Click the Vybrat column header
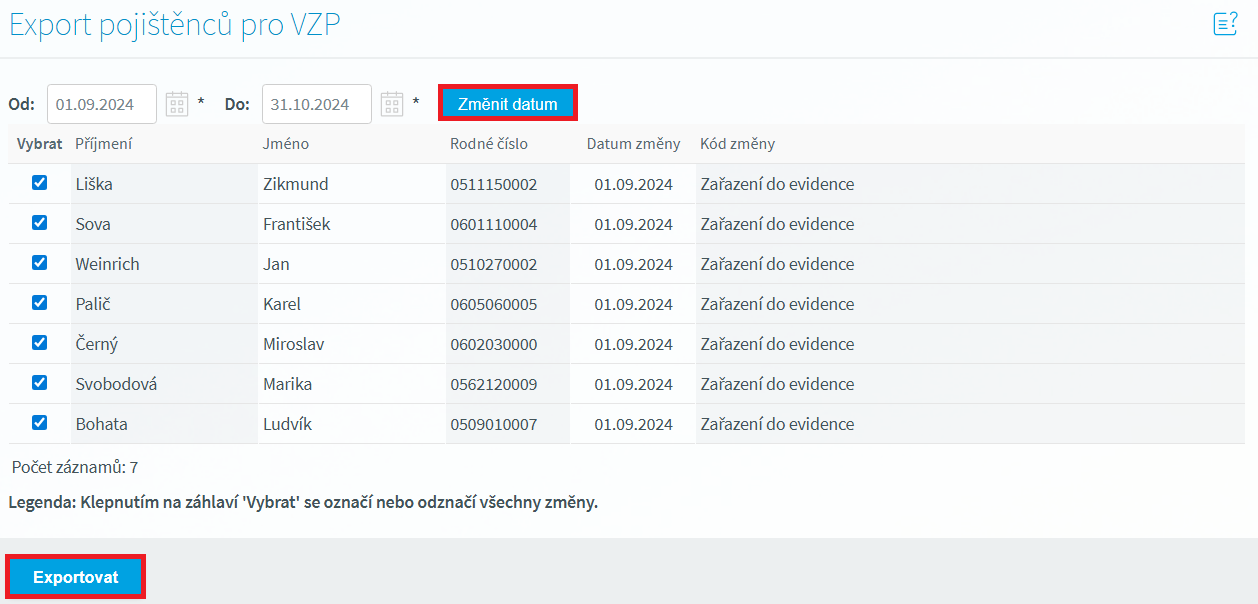Image resolution: width=1258 pixels, height=604 pixels. pos(39,144)
